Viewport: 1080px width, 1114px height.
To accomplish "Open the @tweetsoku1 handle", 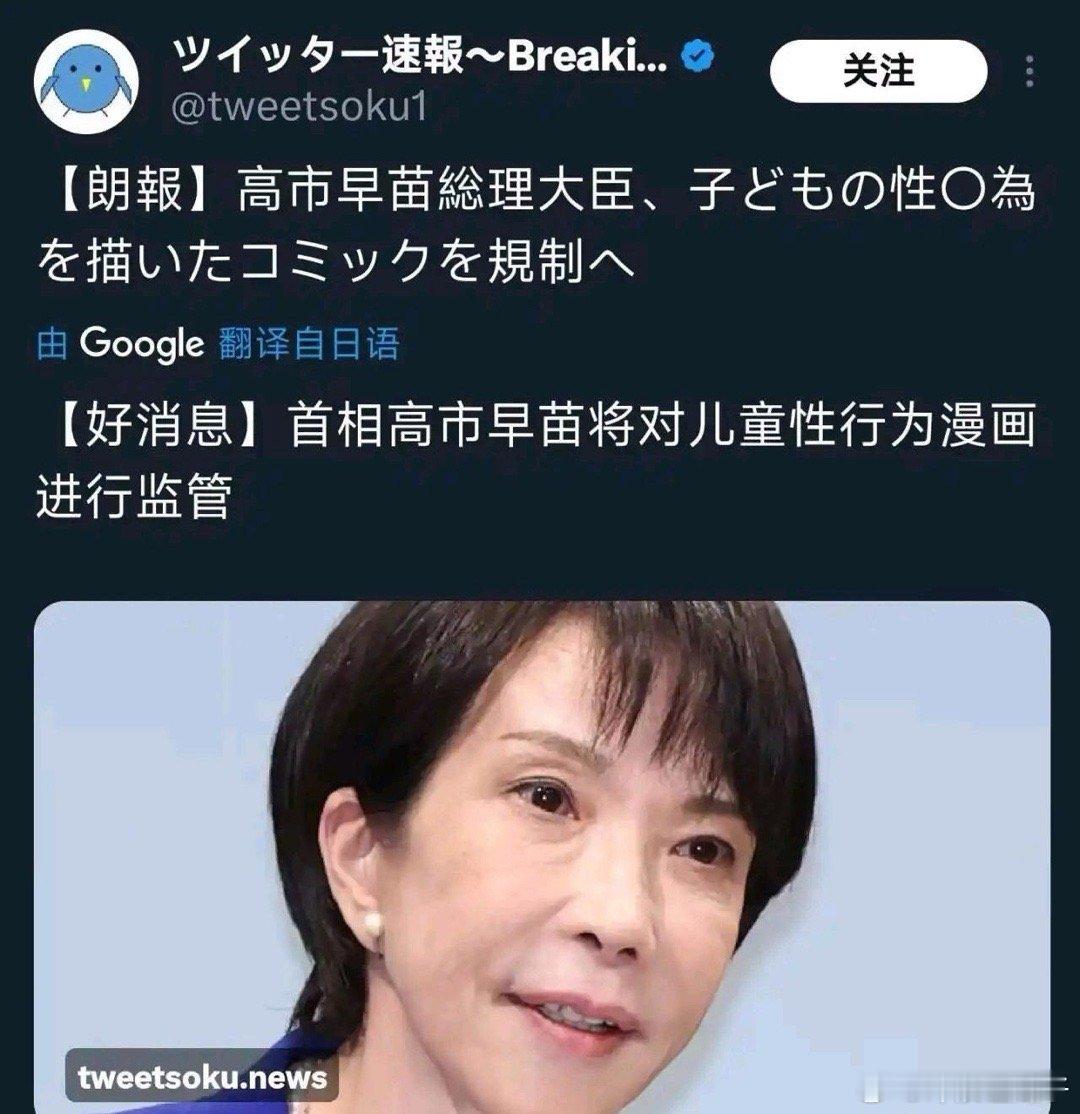I will 300,107.
